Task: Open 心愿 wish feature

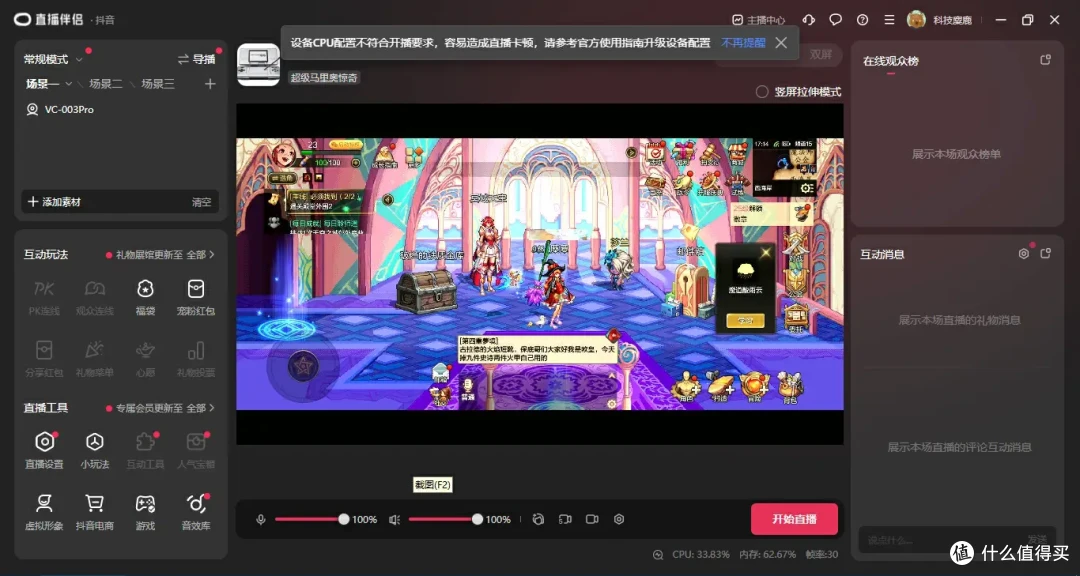Action: (x=145, y=359)
